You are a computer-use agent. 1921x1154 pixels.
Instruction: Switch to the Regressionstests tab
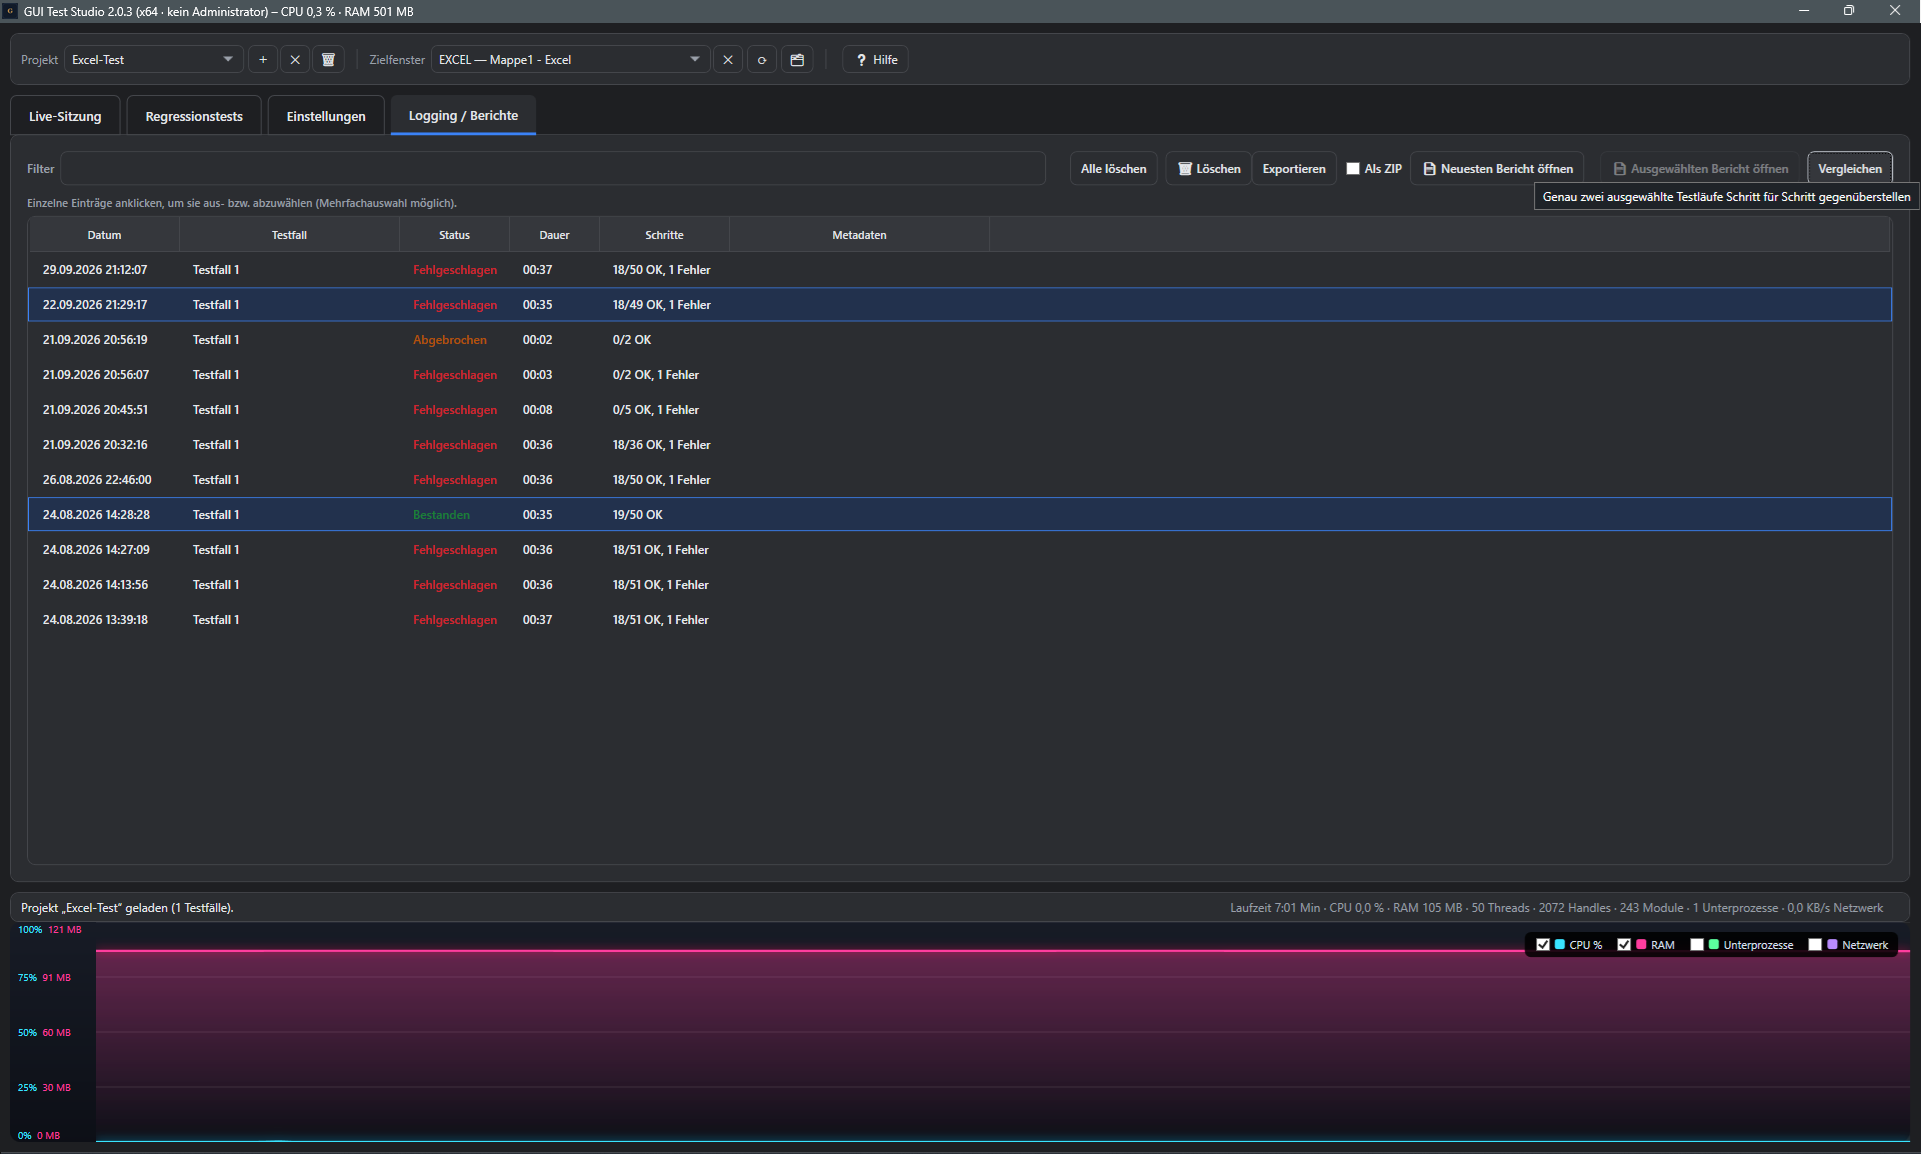click(x=194, y=116)
